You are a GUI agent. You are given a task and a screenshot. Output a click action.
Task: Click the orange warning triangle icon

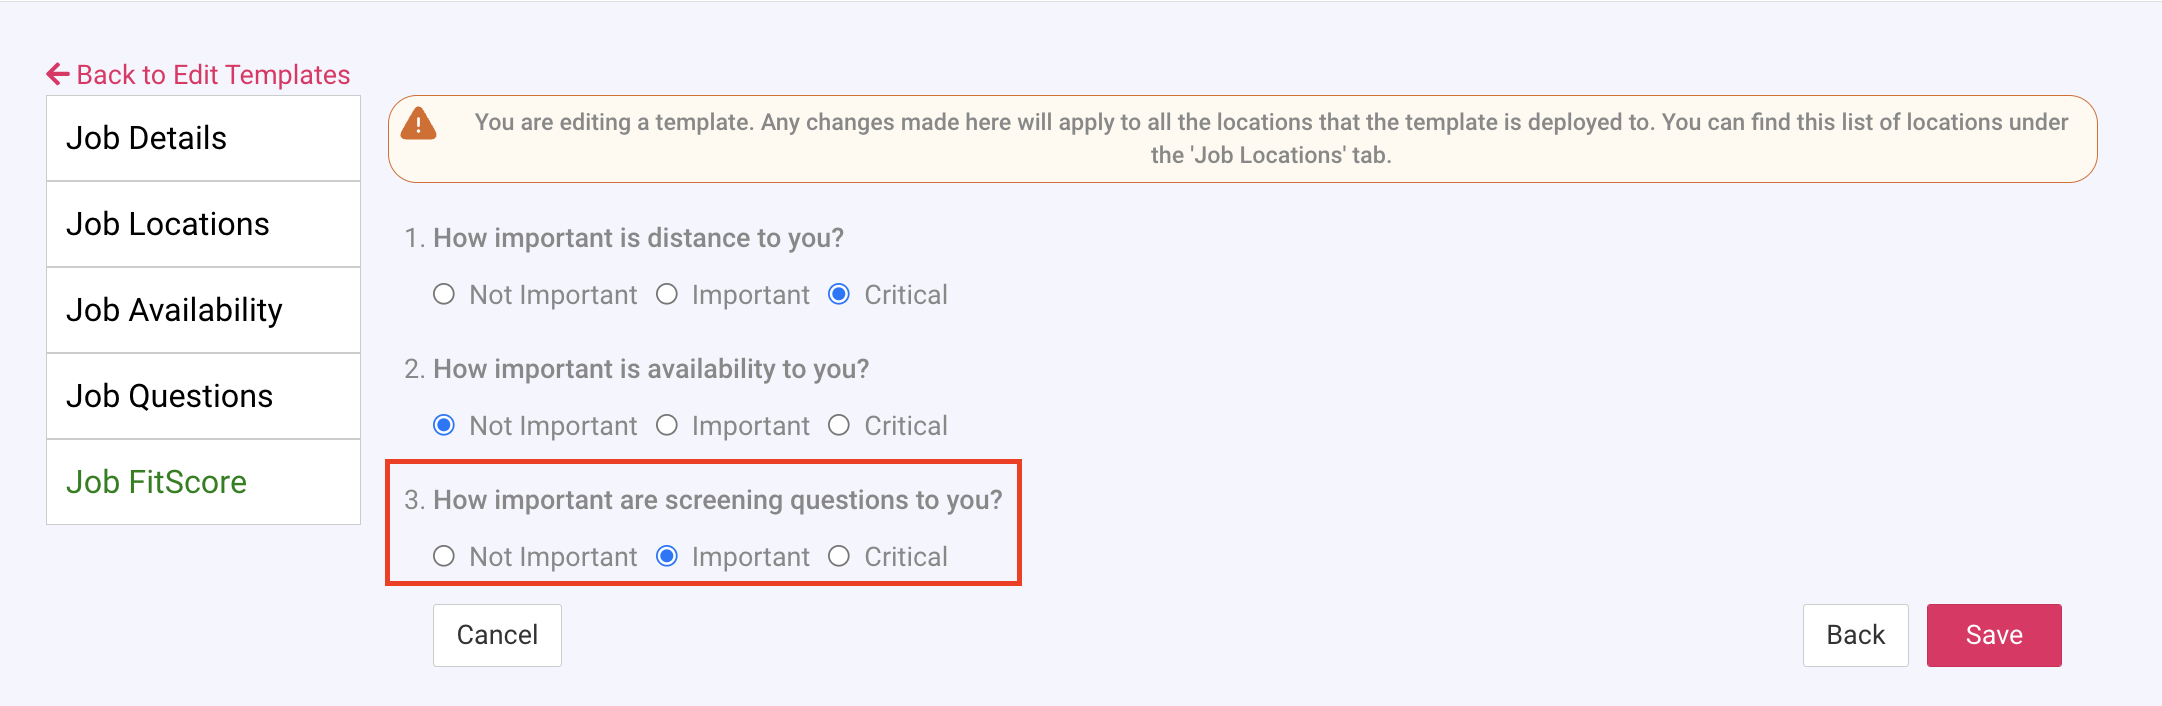pyautogui.click(x=418, y=124)
